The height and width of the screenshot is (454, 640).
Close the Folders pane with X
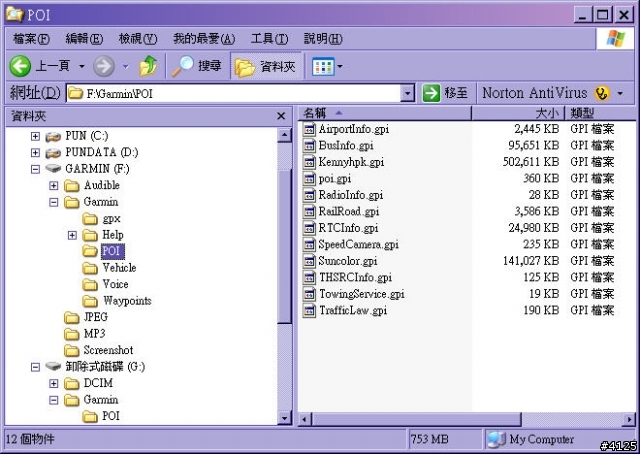point(281,116)
